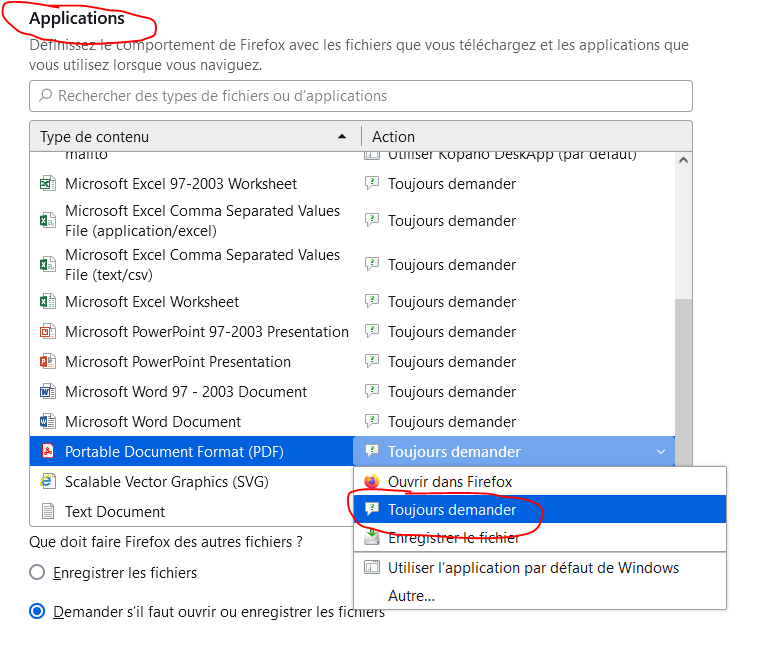Open action dropdown for Microsoft PowerPoint Presentation
This screenshot has height=652, width=777.
[514, 362]
